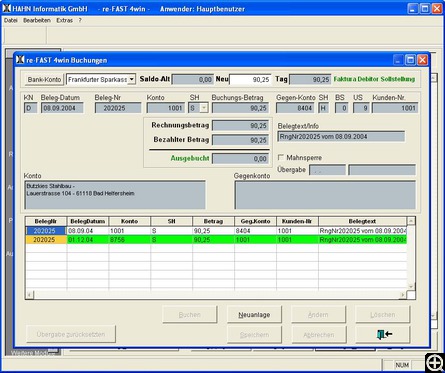Click the Übergabe zurücksetzen button

[x=71, y=334]
